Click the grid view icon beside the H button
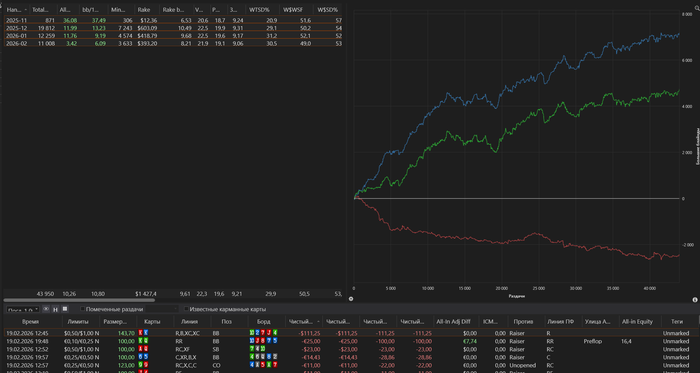The image size is (700, 373). click(65, 309)
